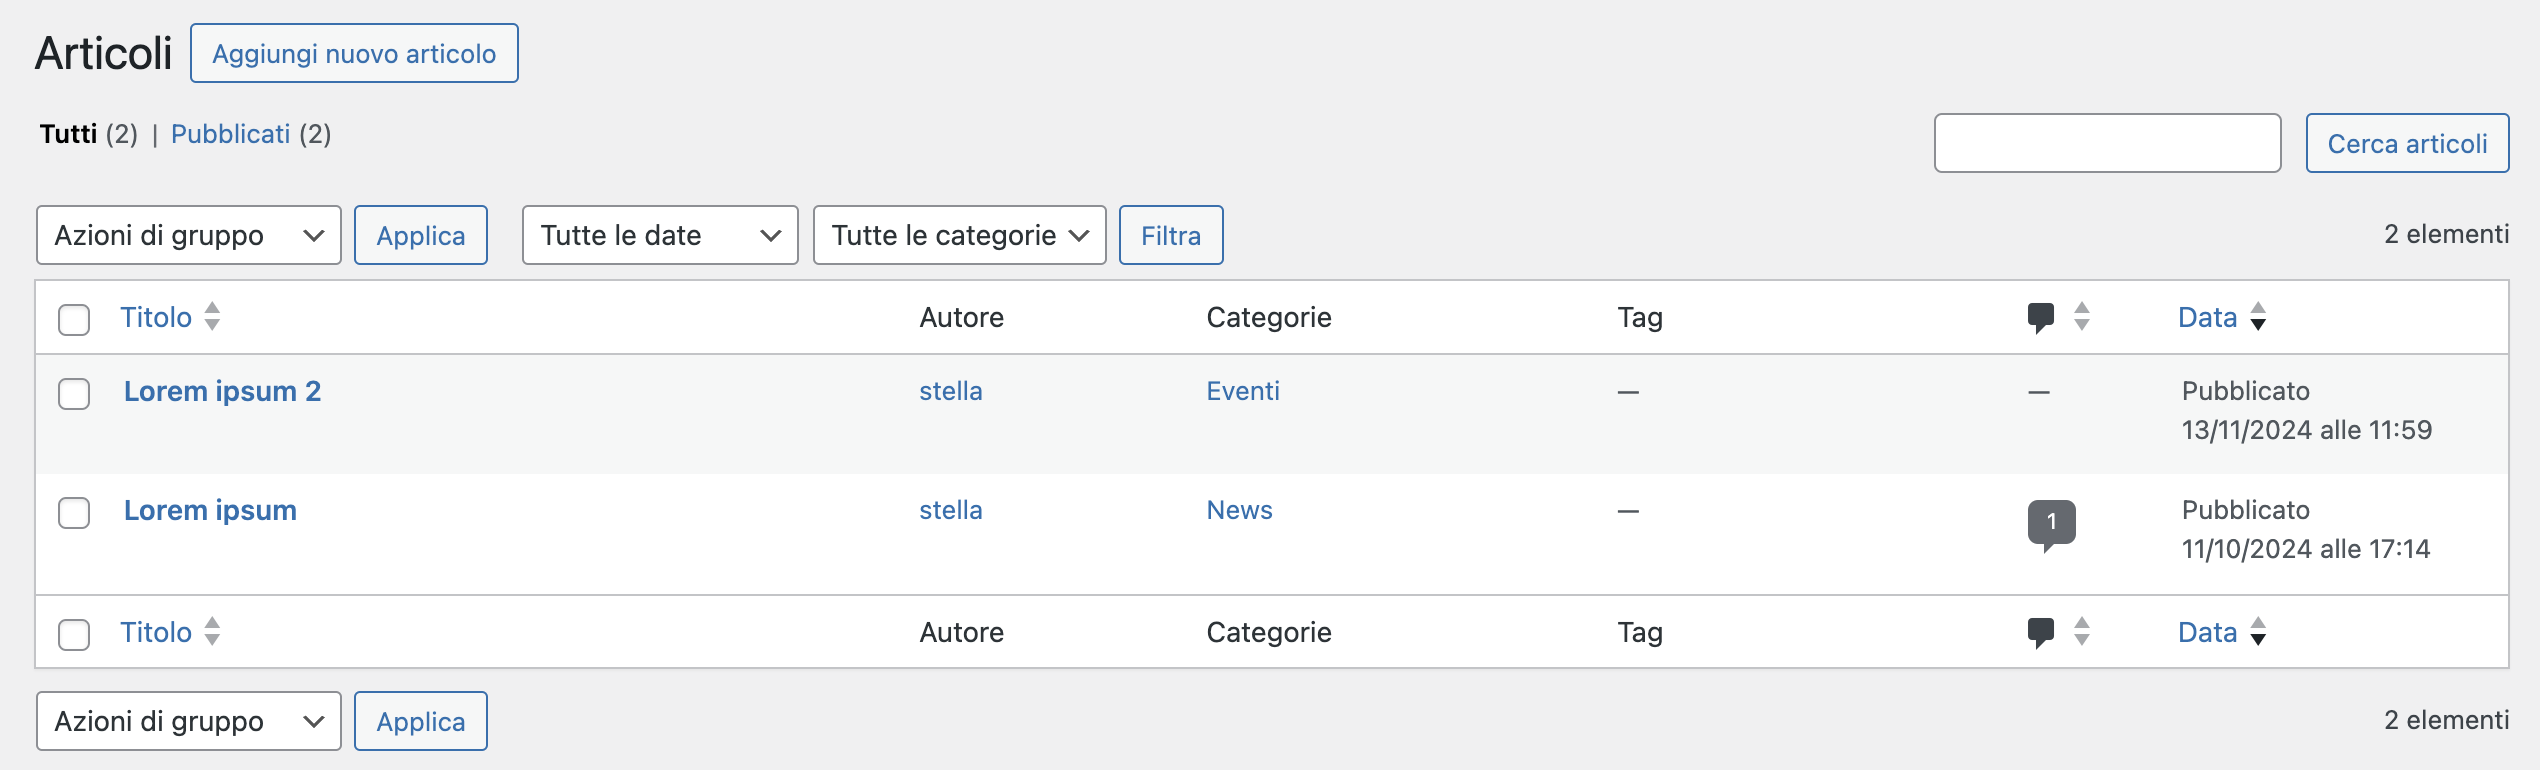Open the Eventi category link
This screenshot has width=2540, height=770.
[1242, 391]
